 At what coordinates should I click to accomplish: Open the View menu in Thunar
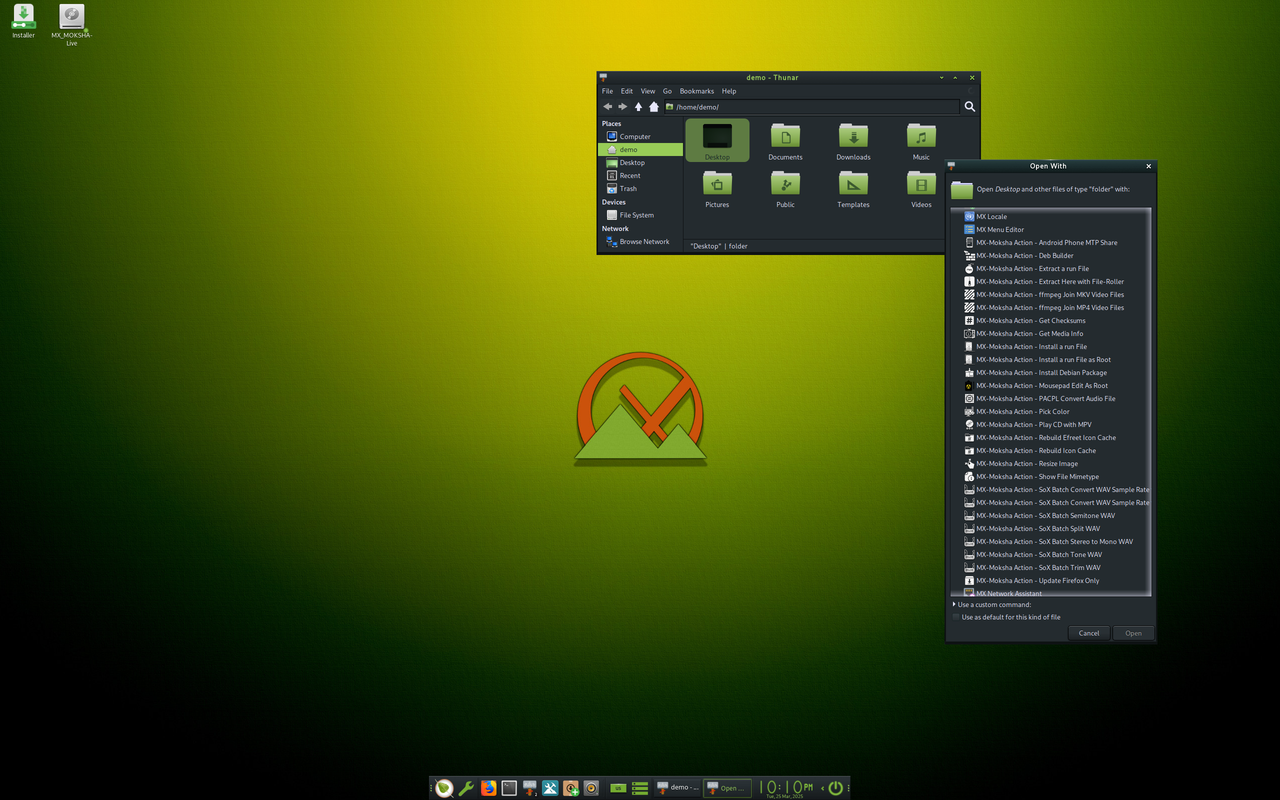coord(648,91)
